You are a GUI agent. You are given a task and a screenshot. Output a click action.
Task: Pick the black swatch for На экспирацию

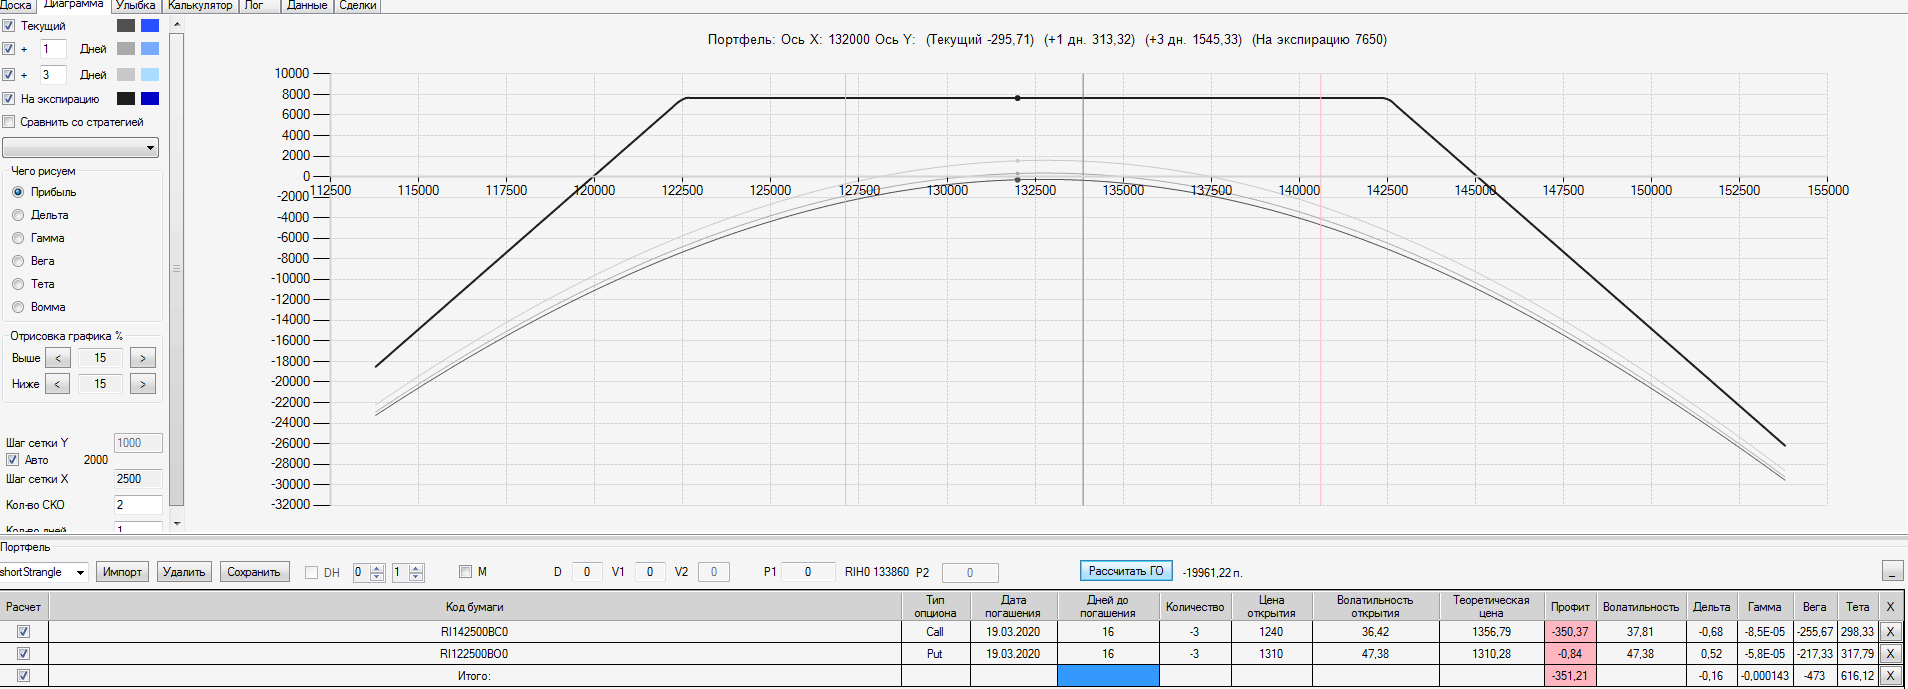[126, 99]
